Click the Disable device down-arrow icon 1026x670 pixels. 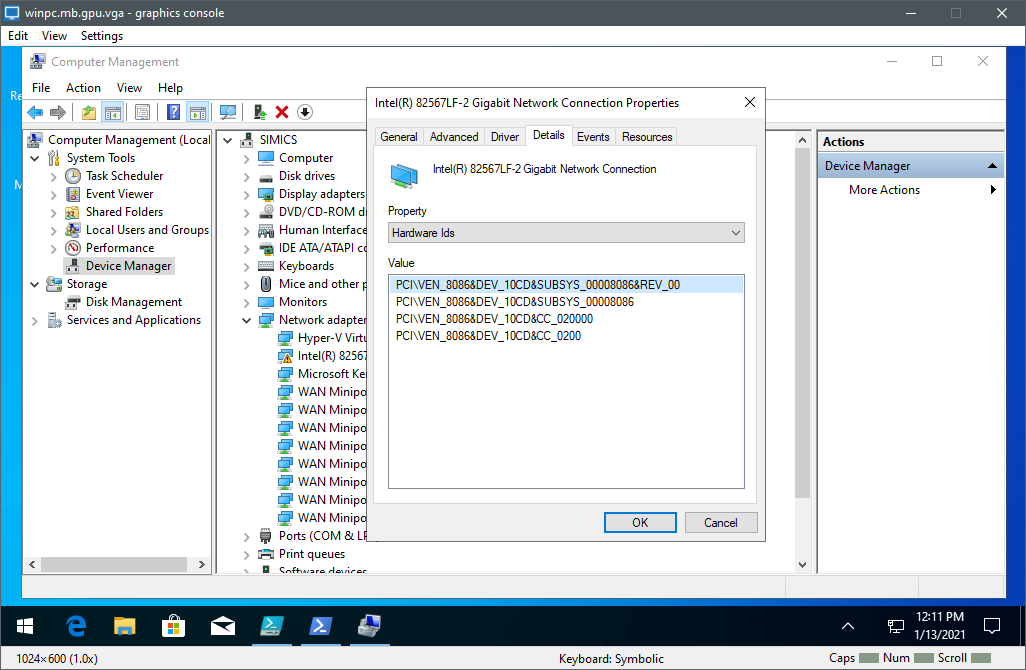coord(305,112)
